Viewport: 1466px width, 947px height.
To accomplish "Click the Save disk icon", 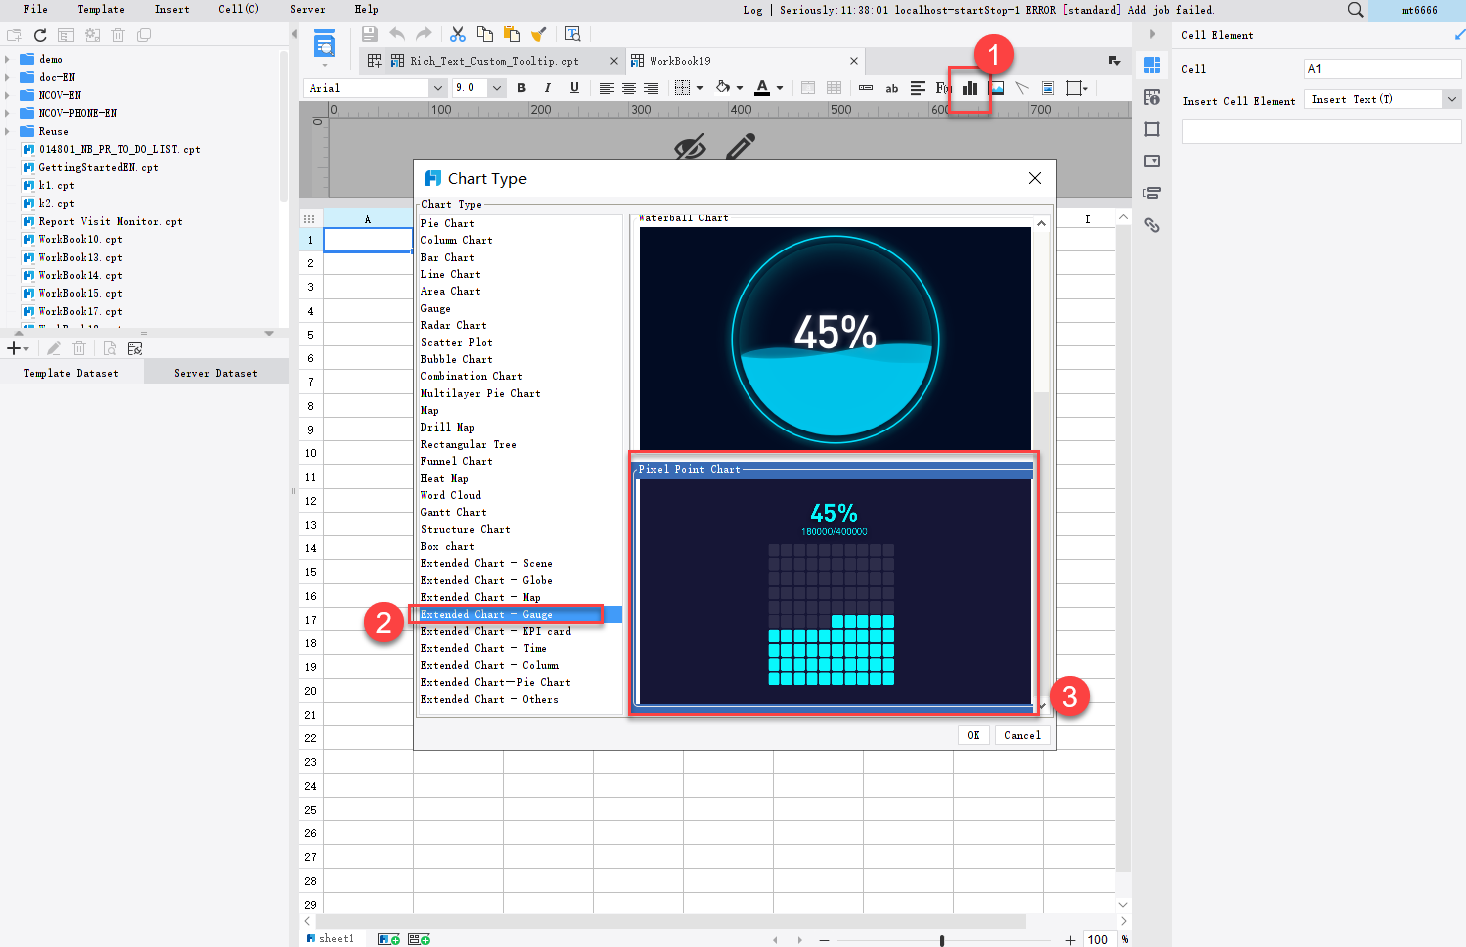I will pos(370,34).
